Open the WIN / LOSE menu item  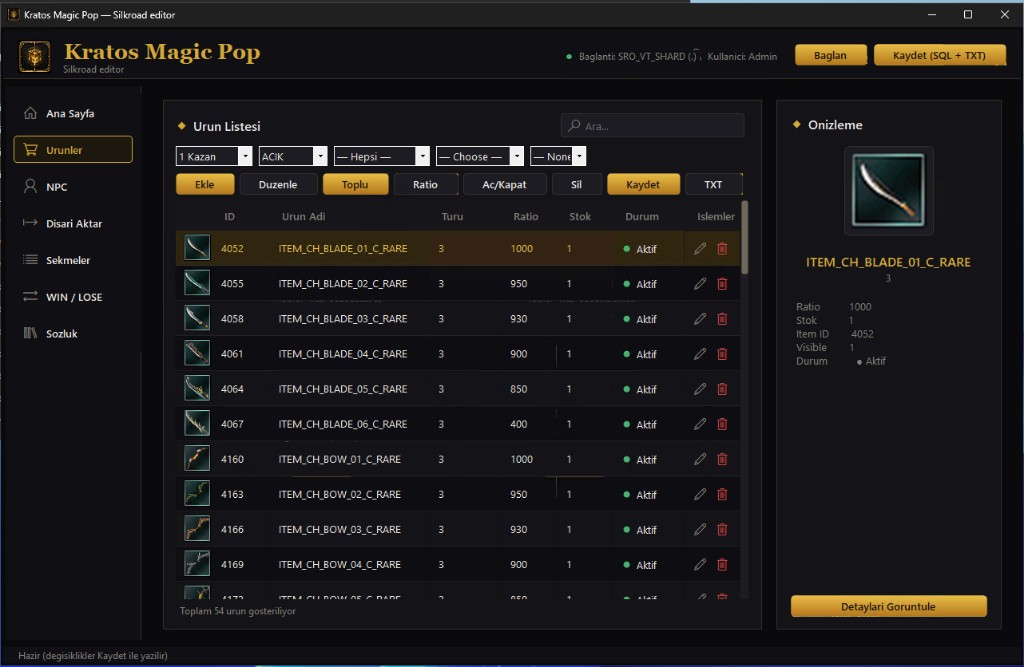pyautogui.click(x=72, y=297)
